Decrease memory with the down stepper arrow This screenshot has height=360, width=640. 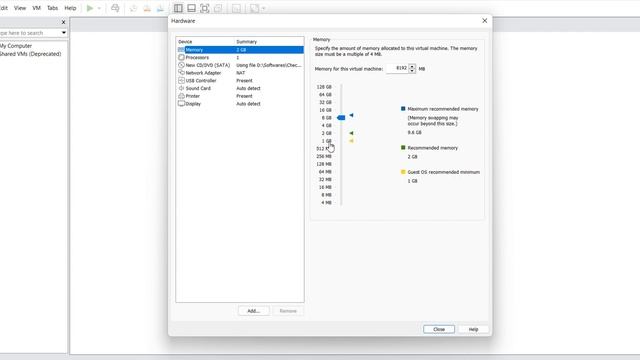412,71
